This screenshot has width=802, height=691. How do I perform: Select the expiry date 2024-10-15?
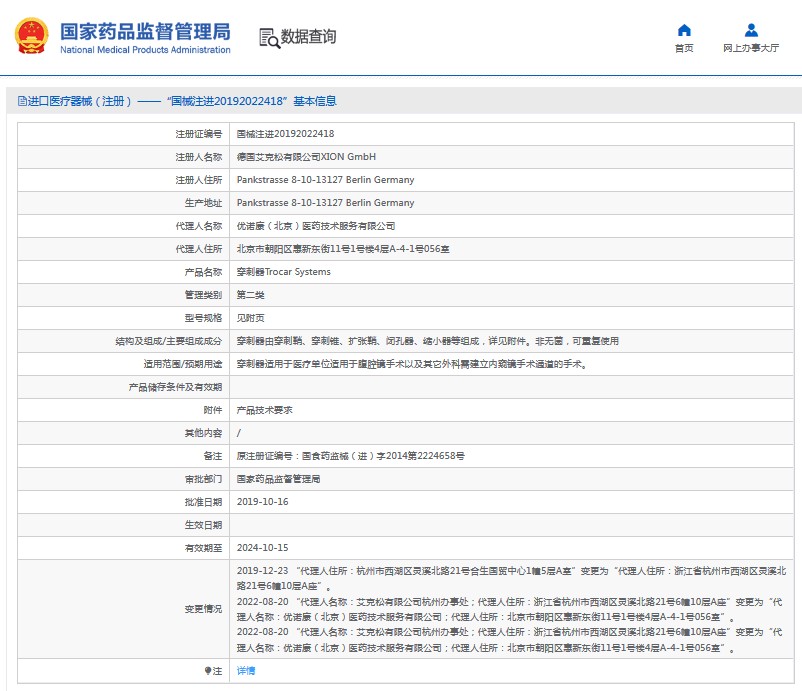click(262, 548)
